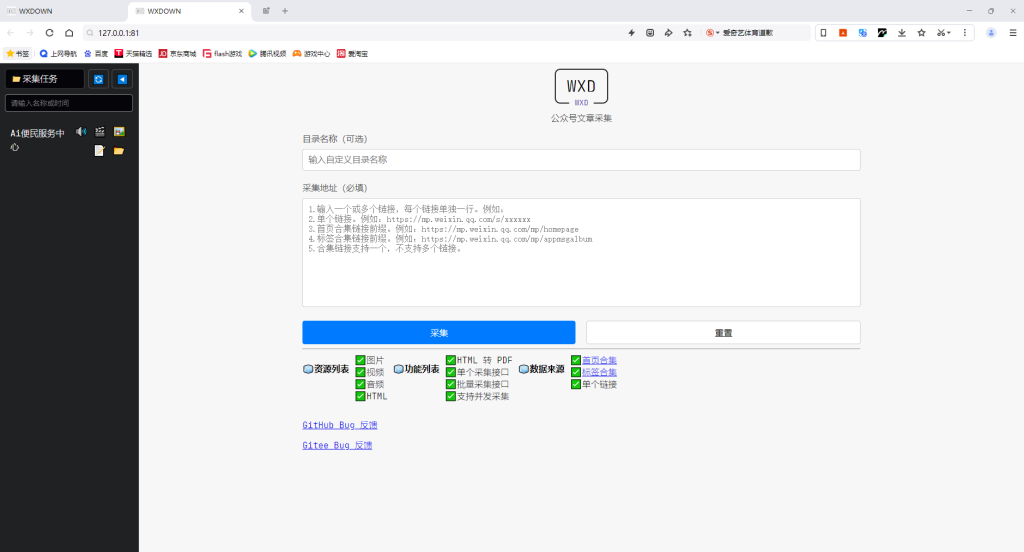Open the GitHub Bug 反馈 link

click(340, 425)
